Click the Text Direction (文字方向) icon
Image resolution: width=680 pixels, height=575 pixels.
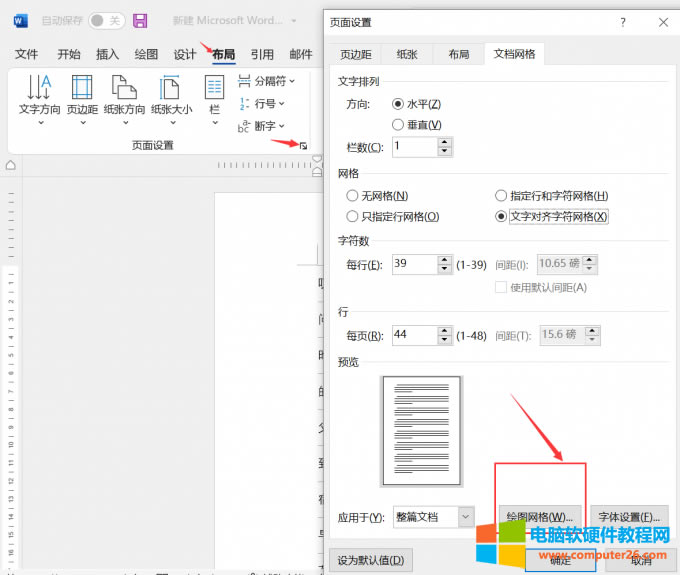click(40, 90)
